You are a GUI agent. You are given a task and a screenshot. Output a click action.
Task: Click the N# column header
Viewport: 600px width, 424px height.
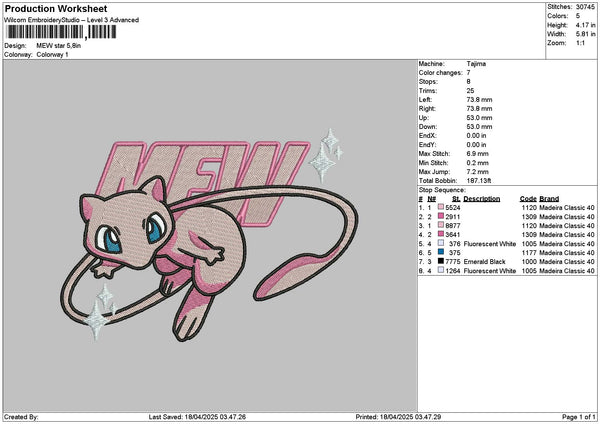[x=432, y=199]
